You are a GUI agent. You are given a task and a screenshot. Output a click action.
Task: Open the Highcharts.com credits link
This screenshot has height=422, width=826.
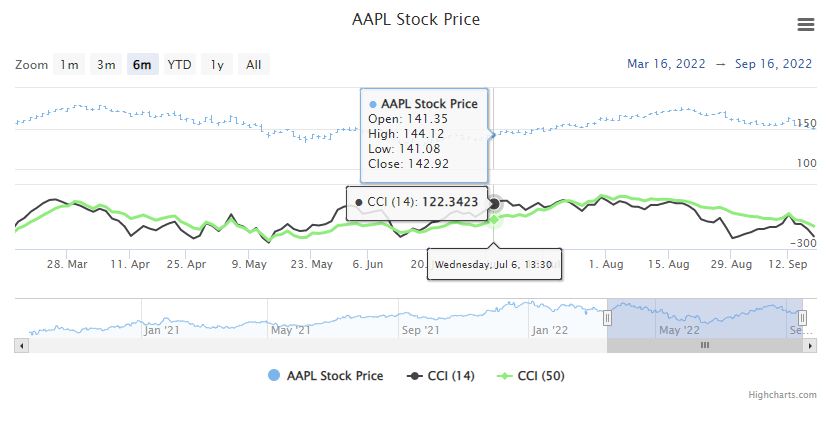click(x=782, y=395)
